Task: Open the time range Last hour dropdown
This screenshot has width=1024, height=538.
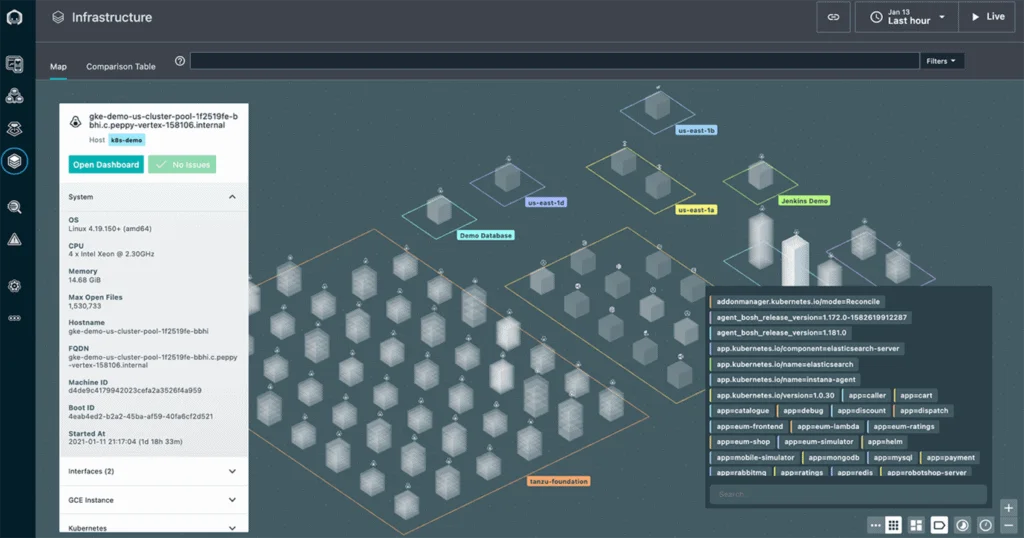Action: (x=906, y=17)
